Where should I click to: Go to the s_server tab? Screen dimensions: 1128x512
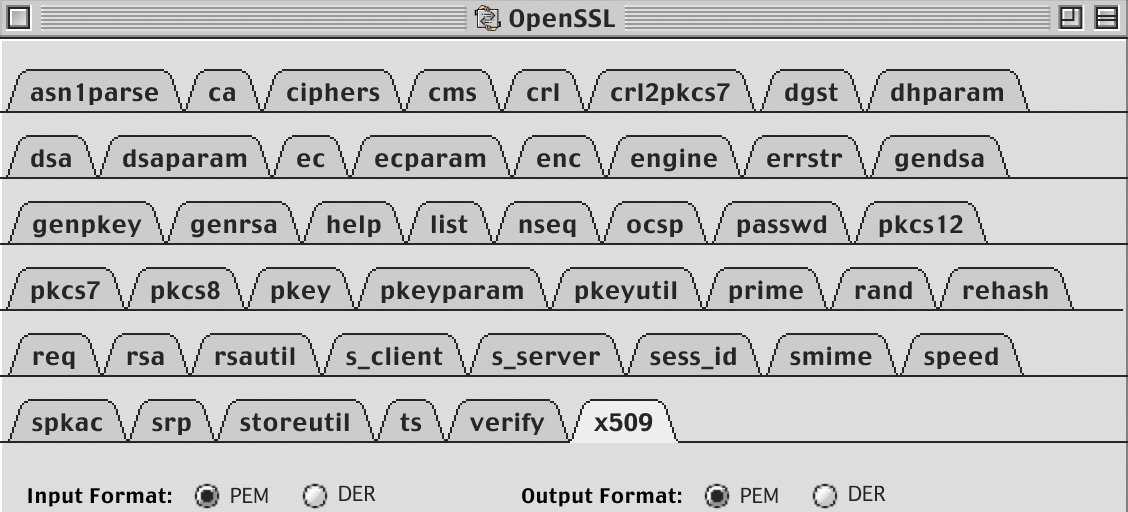click(546, 356)
